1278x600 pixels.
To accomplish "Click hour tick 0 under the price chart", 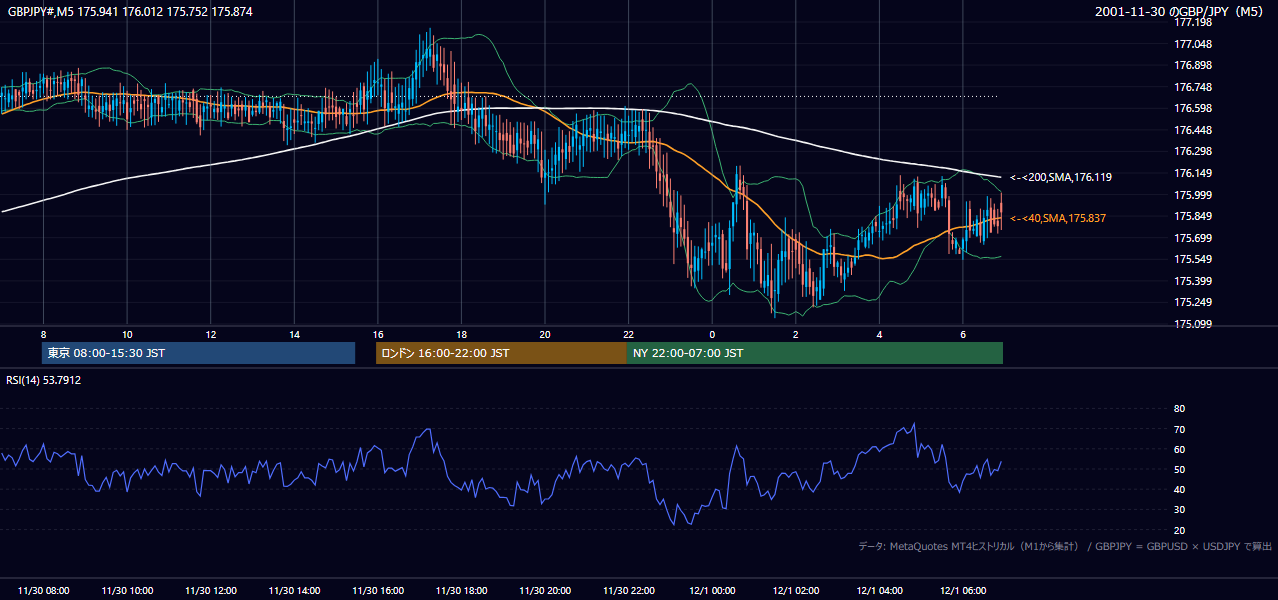I will point(712,334).
